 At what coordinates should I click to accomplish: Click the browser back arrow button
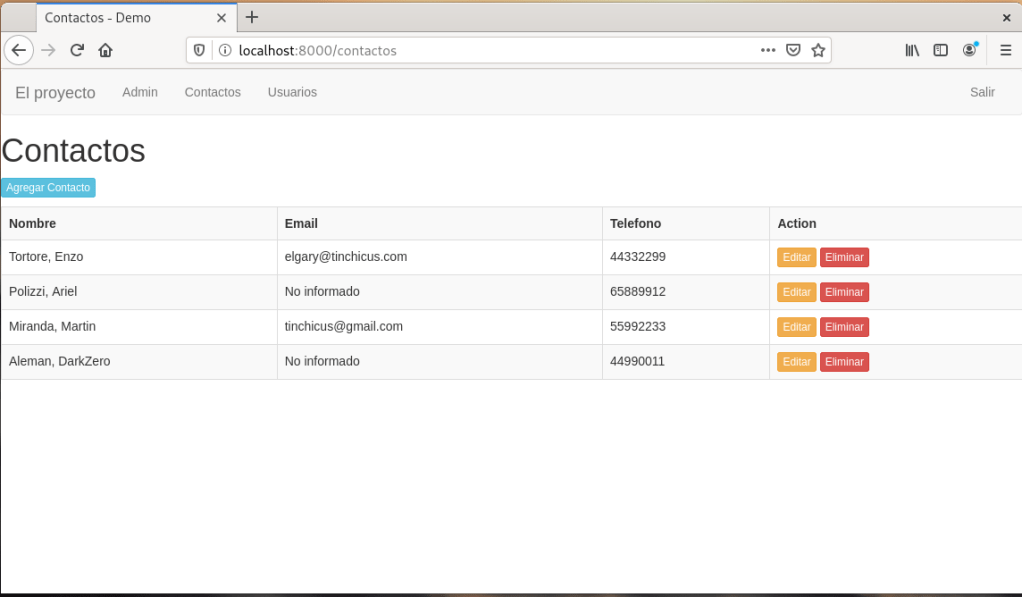point(18,50)
